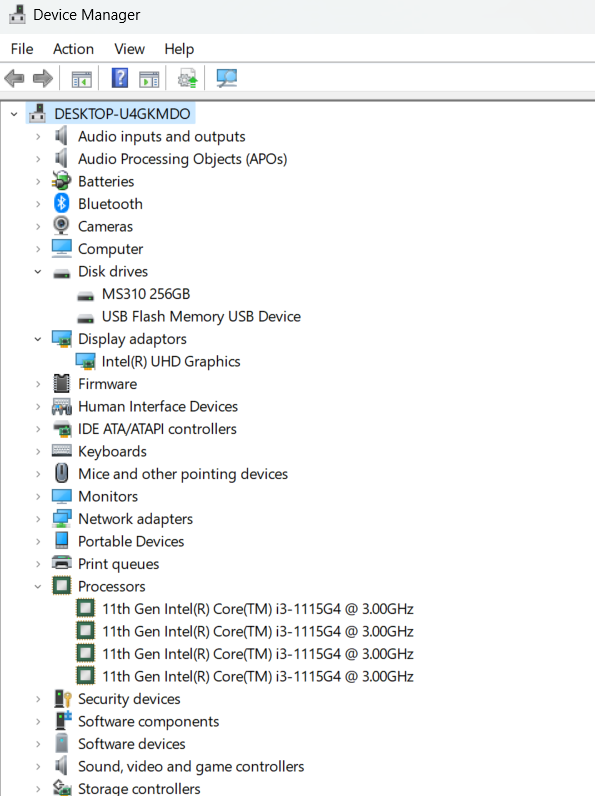Select the MS310 256GB disk drive
The width and height of the screenshot is (595, 796).
tap(146, 294)
